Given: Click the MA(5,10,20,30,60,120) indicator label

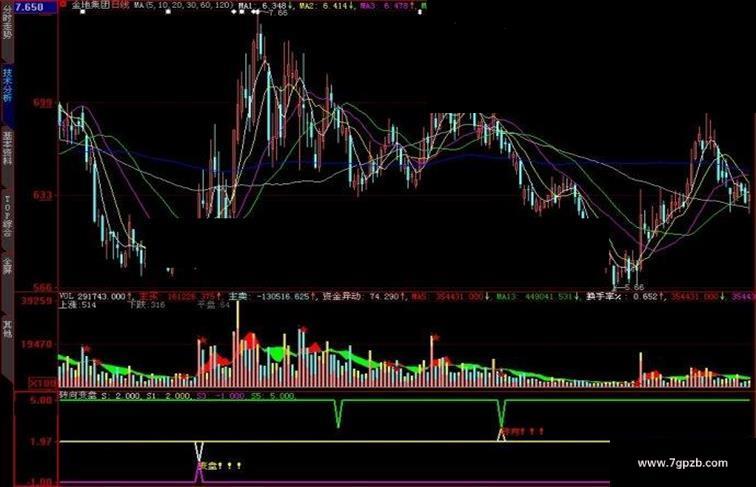Looking at the screenshot, I should pyautogui.click(x=184, y=6).
